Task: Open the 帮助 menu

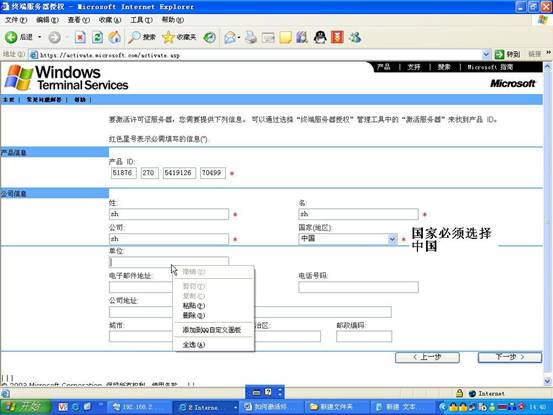Action: [172, 20]
